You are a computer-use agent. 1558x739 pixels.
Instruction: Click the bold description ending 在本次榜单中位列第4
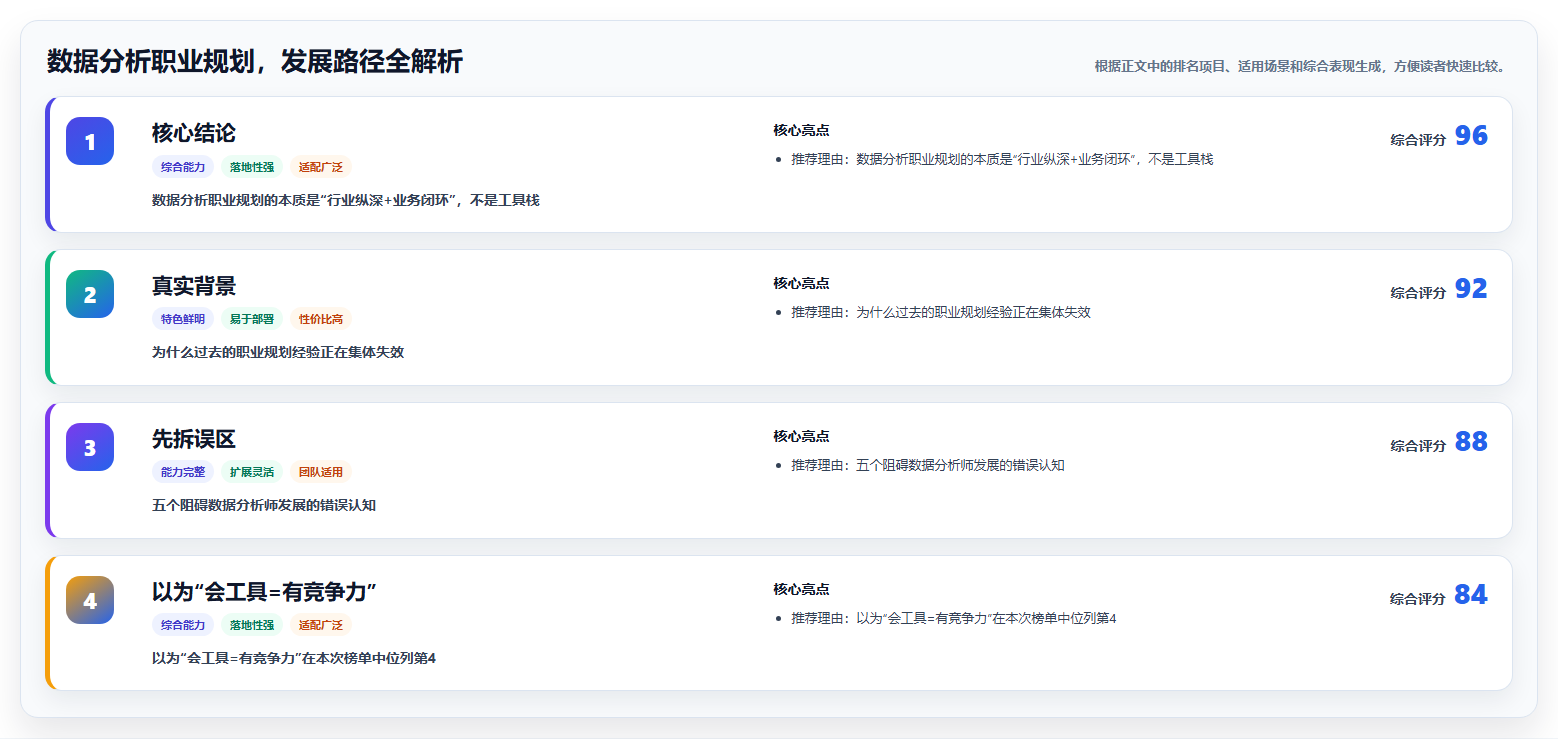click(294, 658)
